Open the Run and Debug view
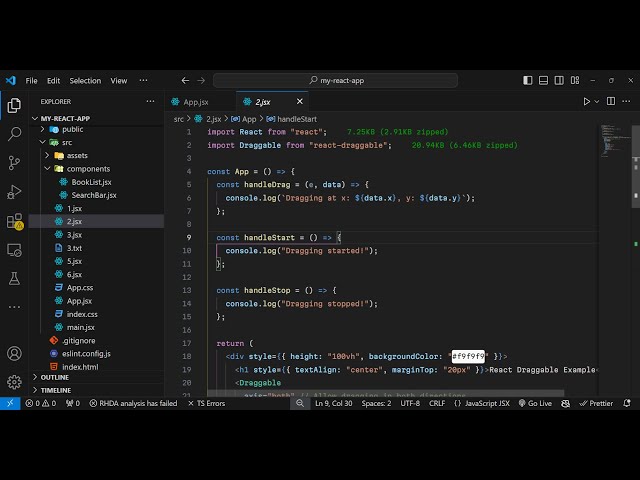 [x=14, y=191]
